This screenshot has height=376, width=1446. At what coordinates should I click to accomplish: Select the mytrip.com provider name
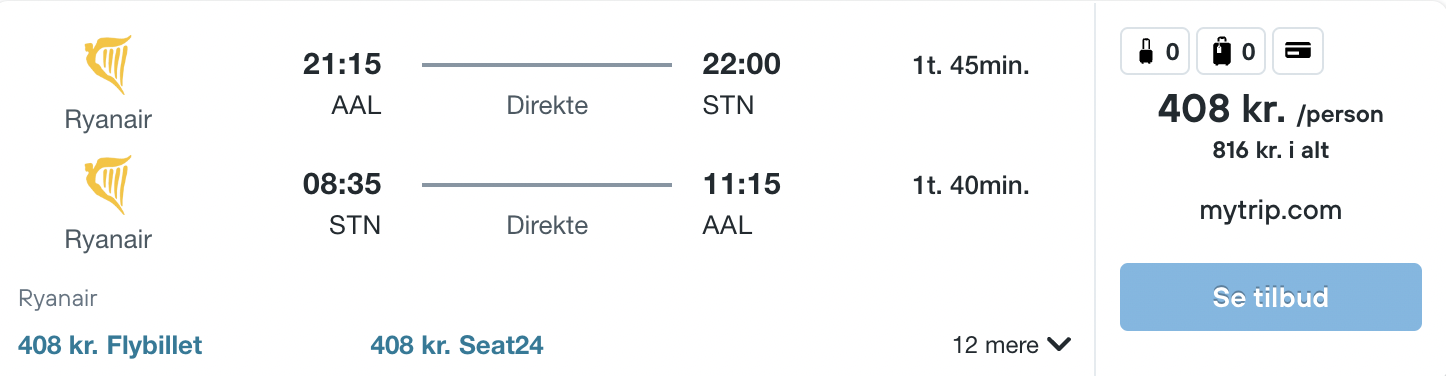click(x=1270, y=211)
